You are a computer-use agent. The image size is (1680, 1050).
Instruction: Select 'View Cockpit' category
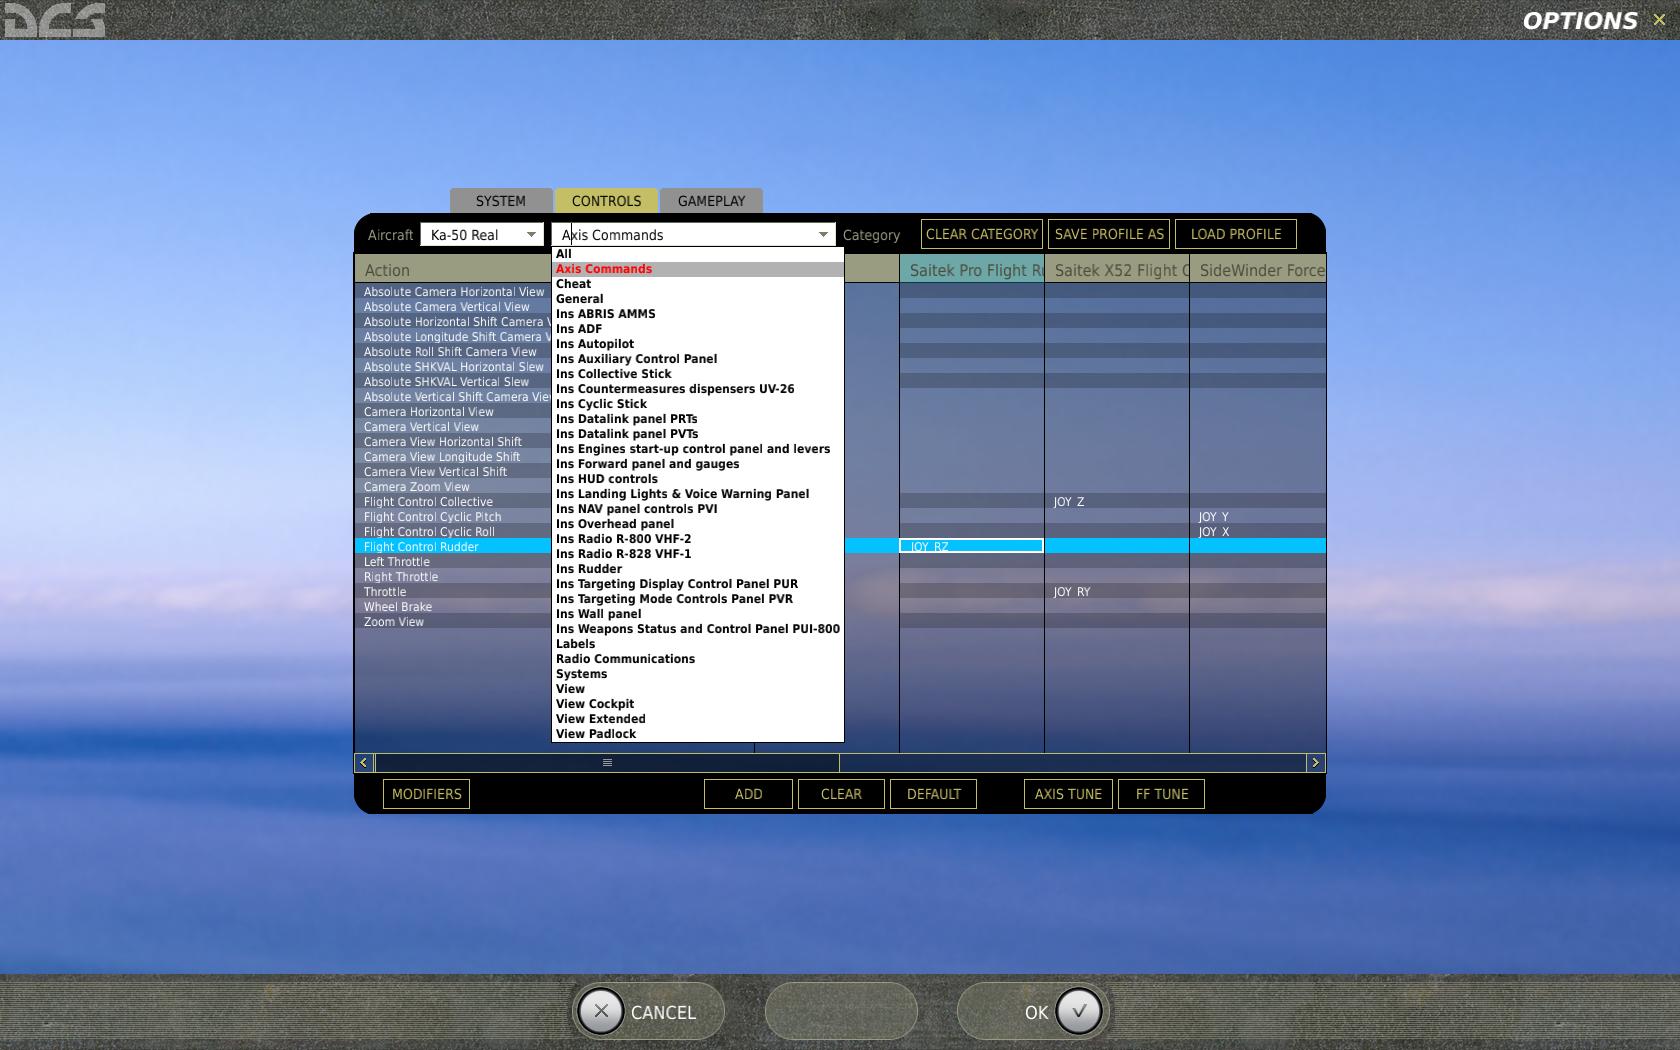pos(698,704)
